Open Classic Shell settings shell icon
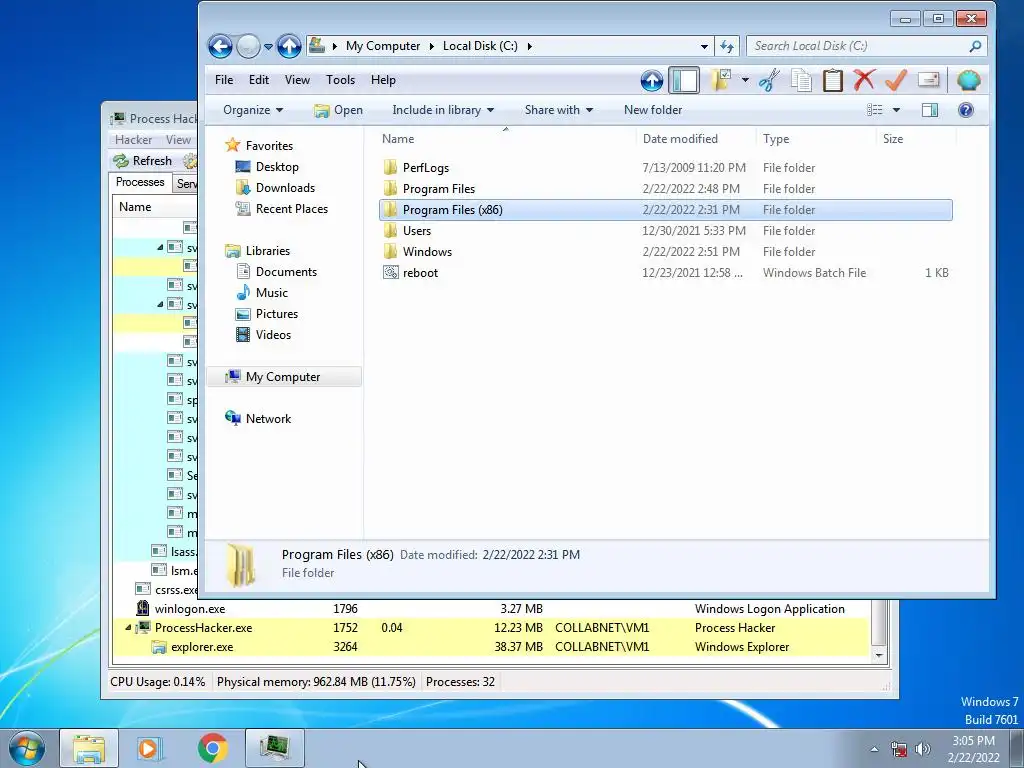Screen dimensions: 1024x768 968,80
